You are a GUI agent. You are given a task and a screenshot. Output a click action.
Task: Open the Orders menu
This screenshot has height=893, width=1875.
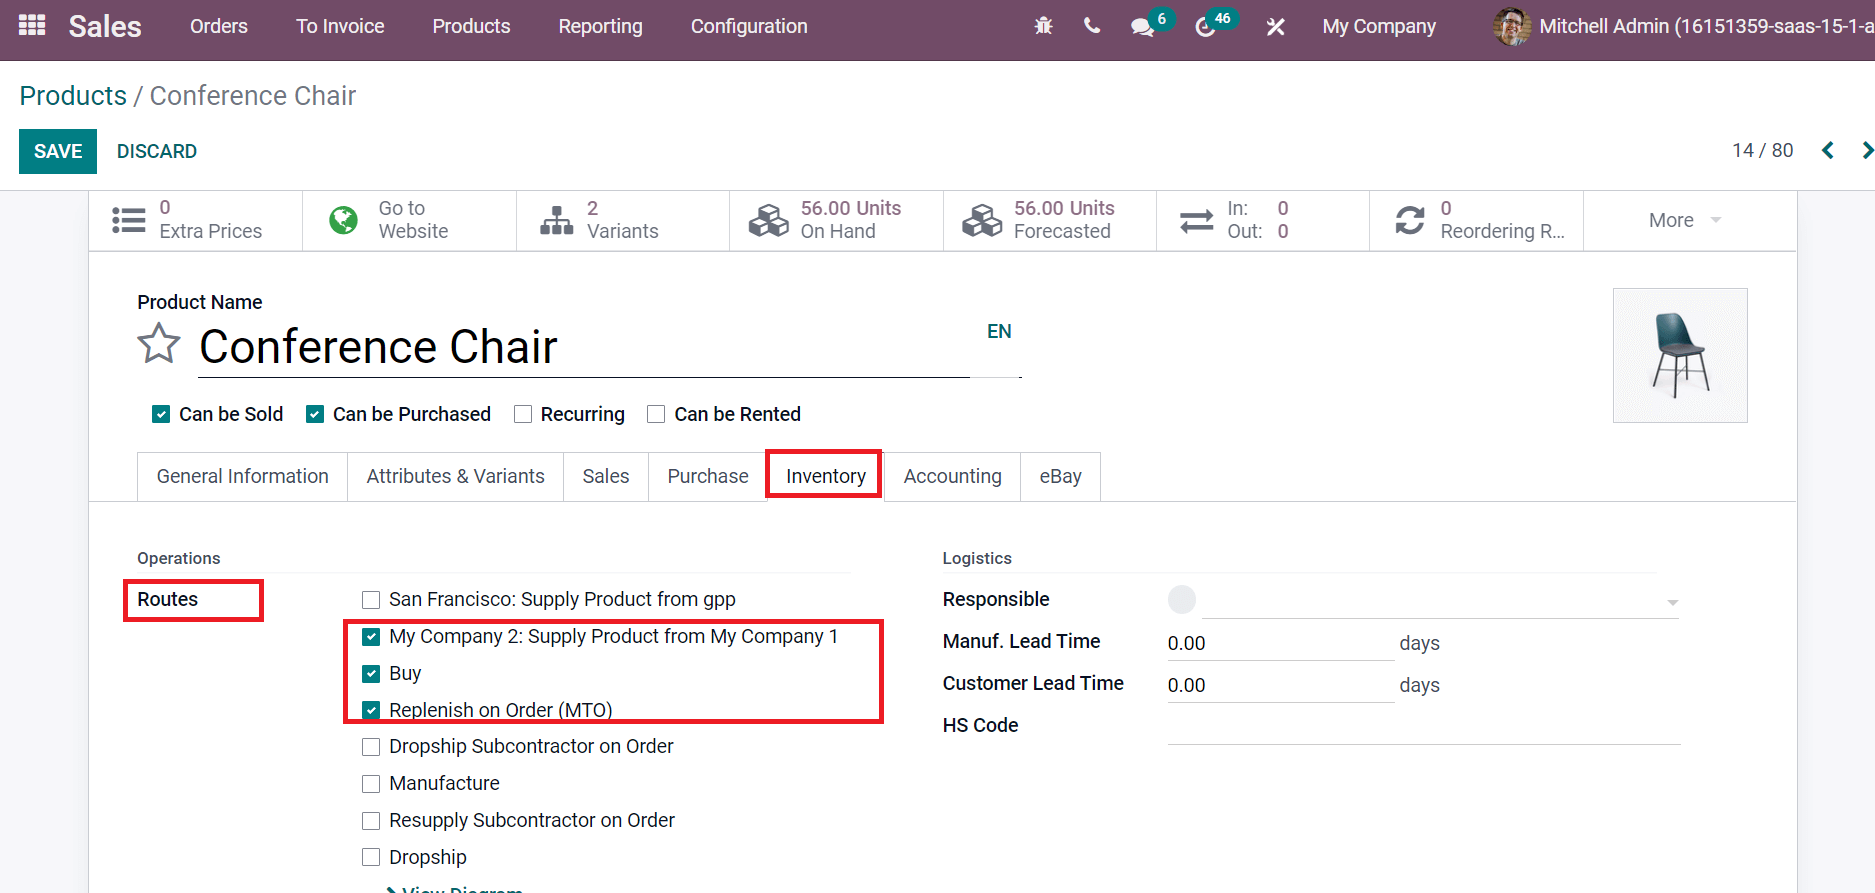click(219, 26)
